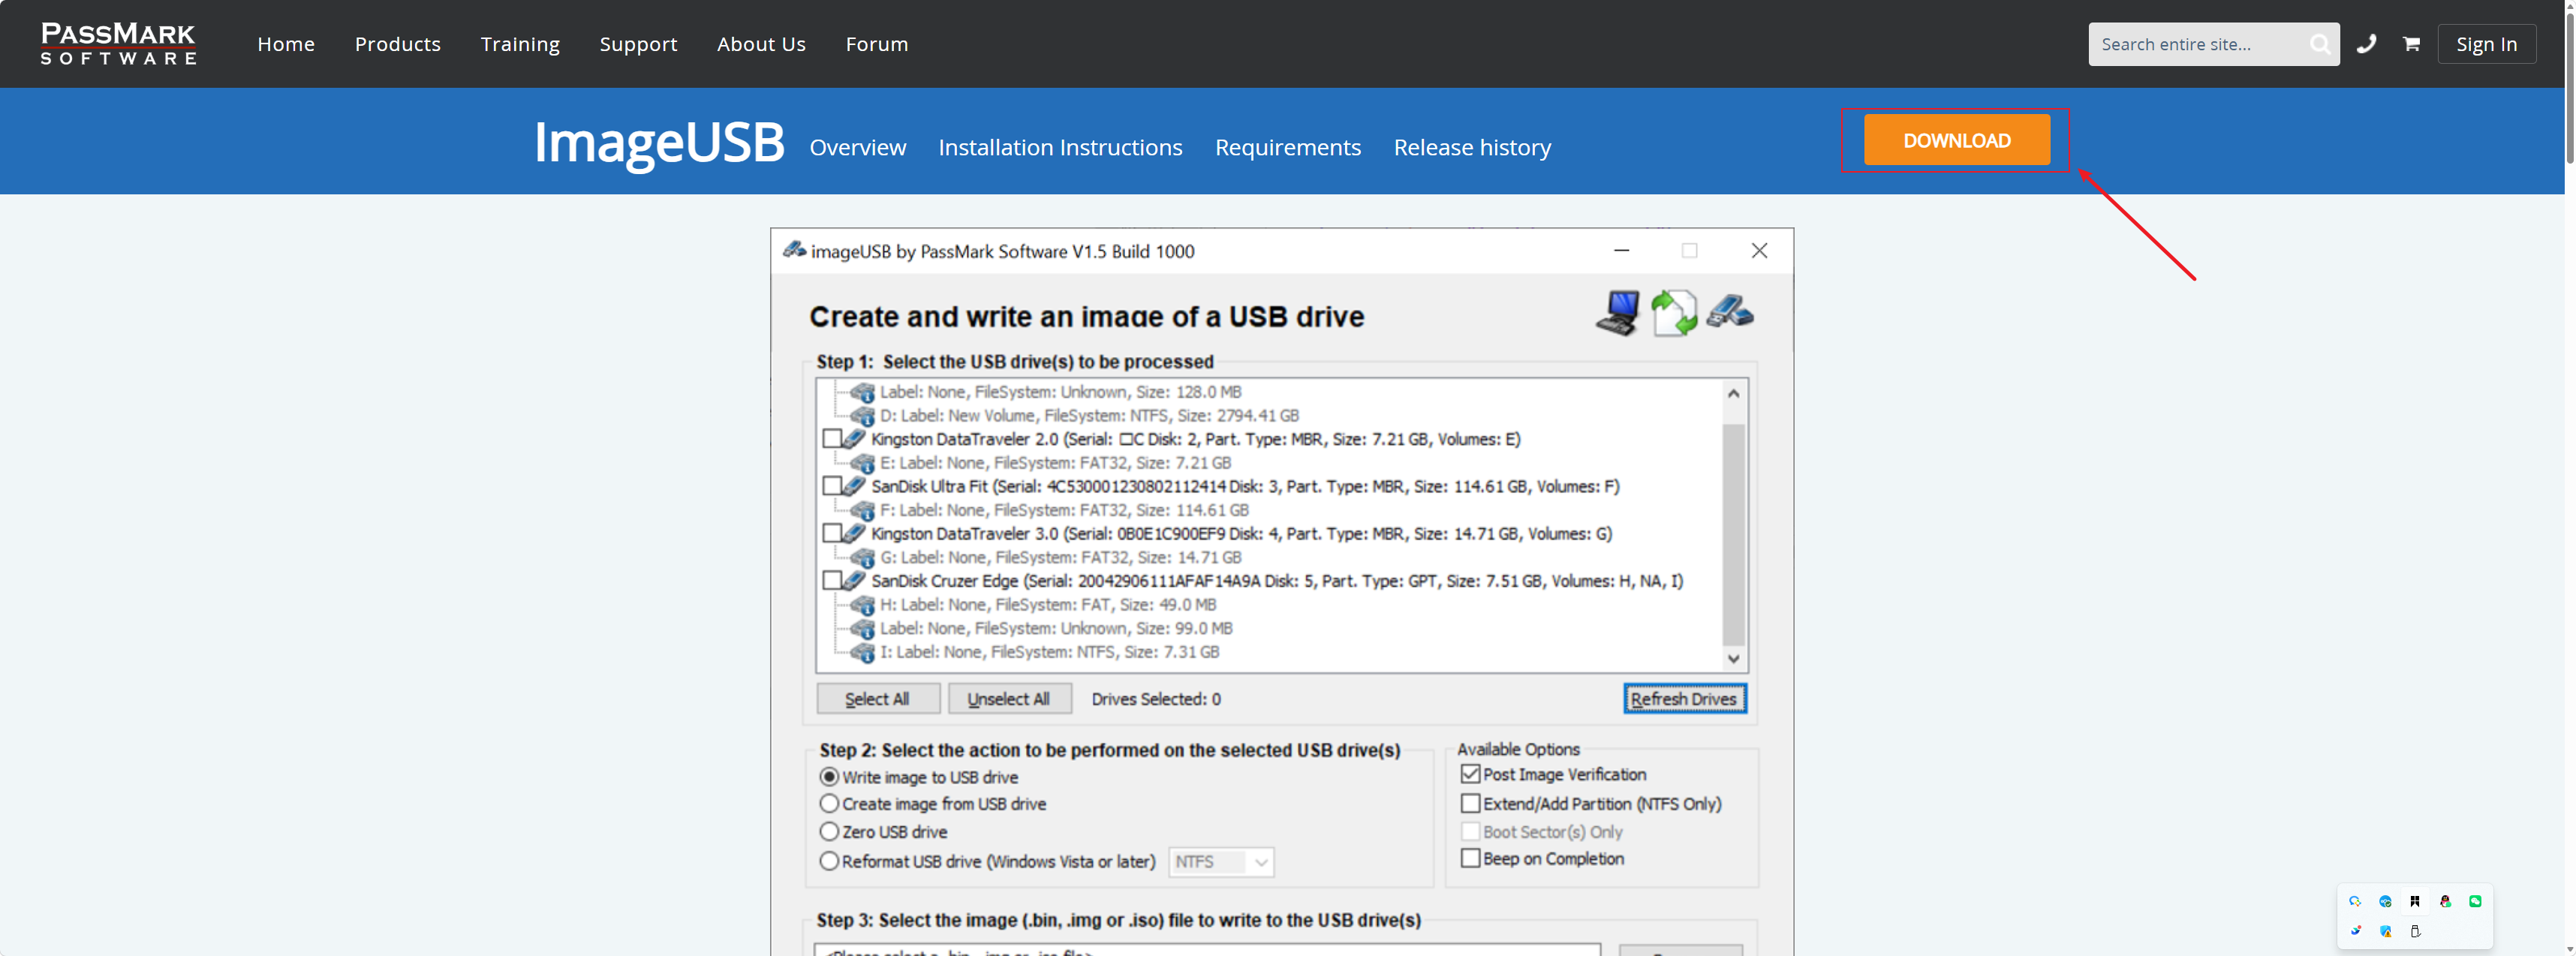Click the volume icon beside E: Label row
Viewport: 2576px width, 956px height.
click(863, 463)
